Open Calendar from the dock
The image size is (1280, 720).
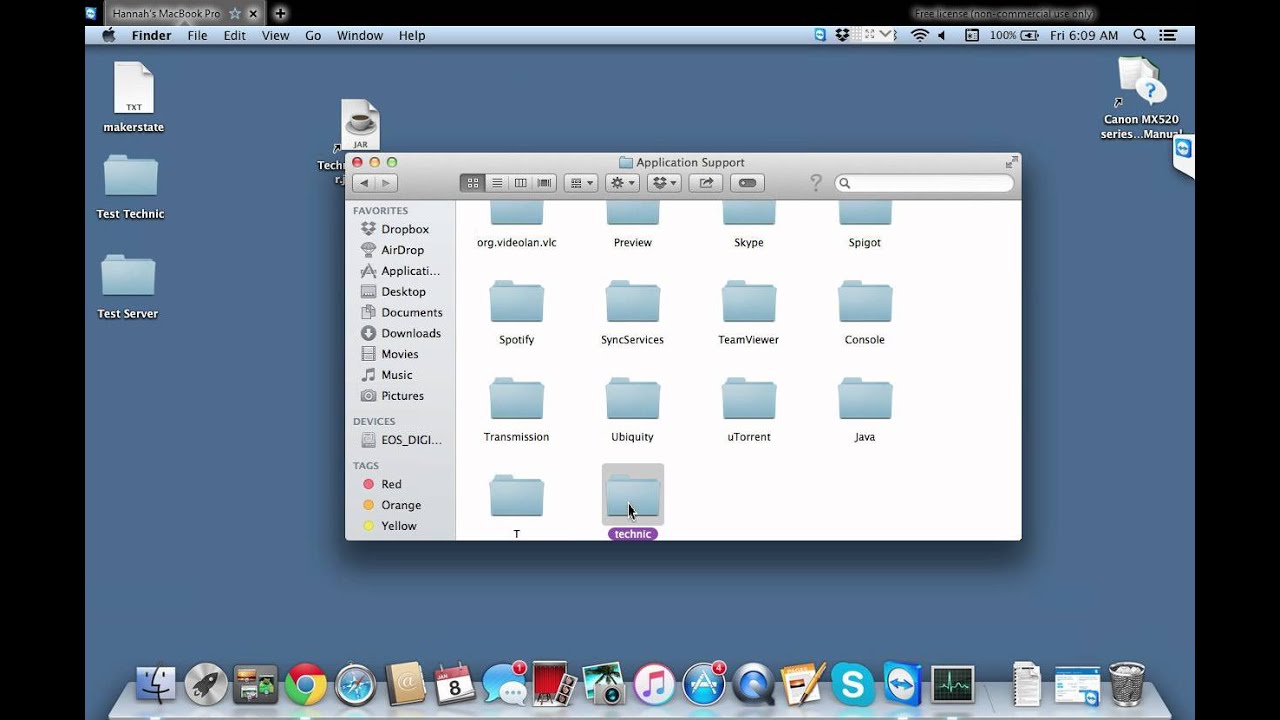tap(455, 684)
